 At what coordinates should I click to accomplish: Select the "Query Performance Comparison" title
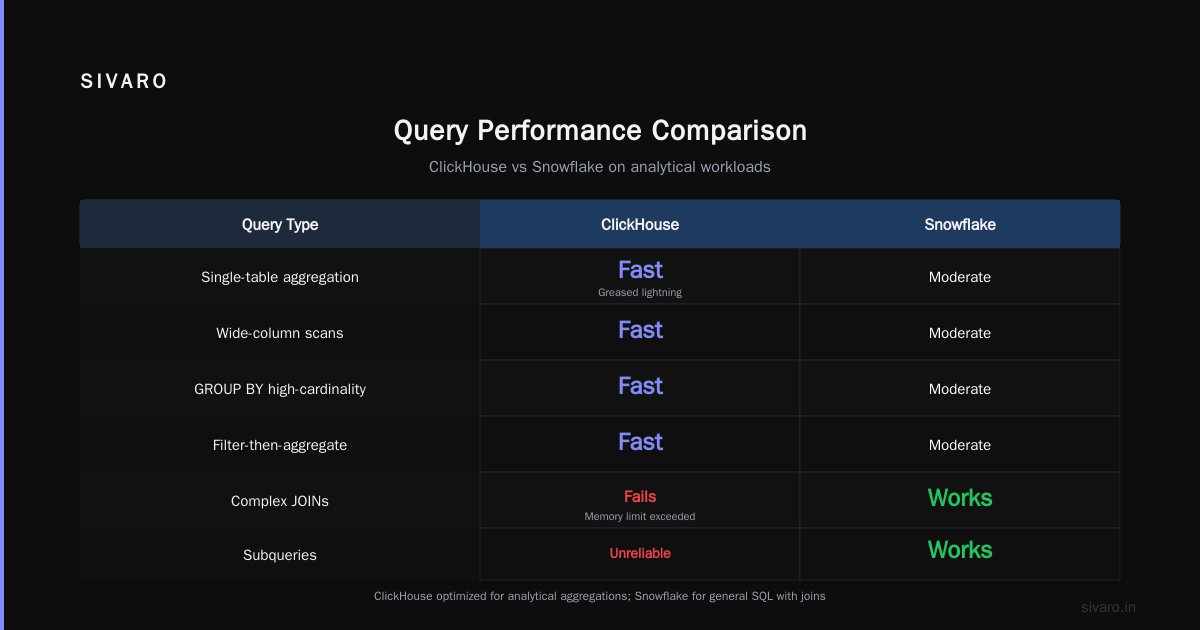tap(600, 131)
